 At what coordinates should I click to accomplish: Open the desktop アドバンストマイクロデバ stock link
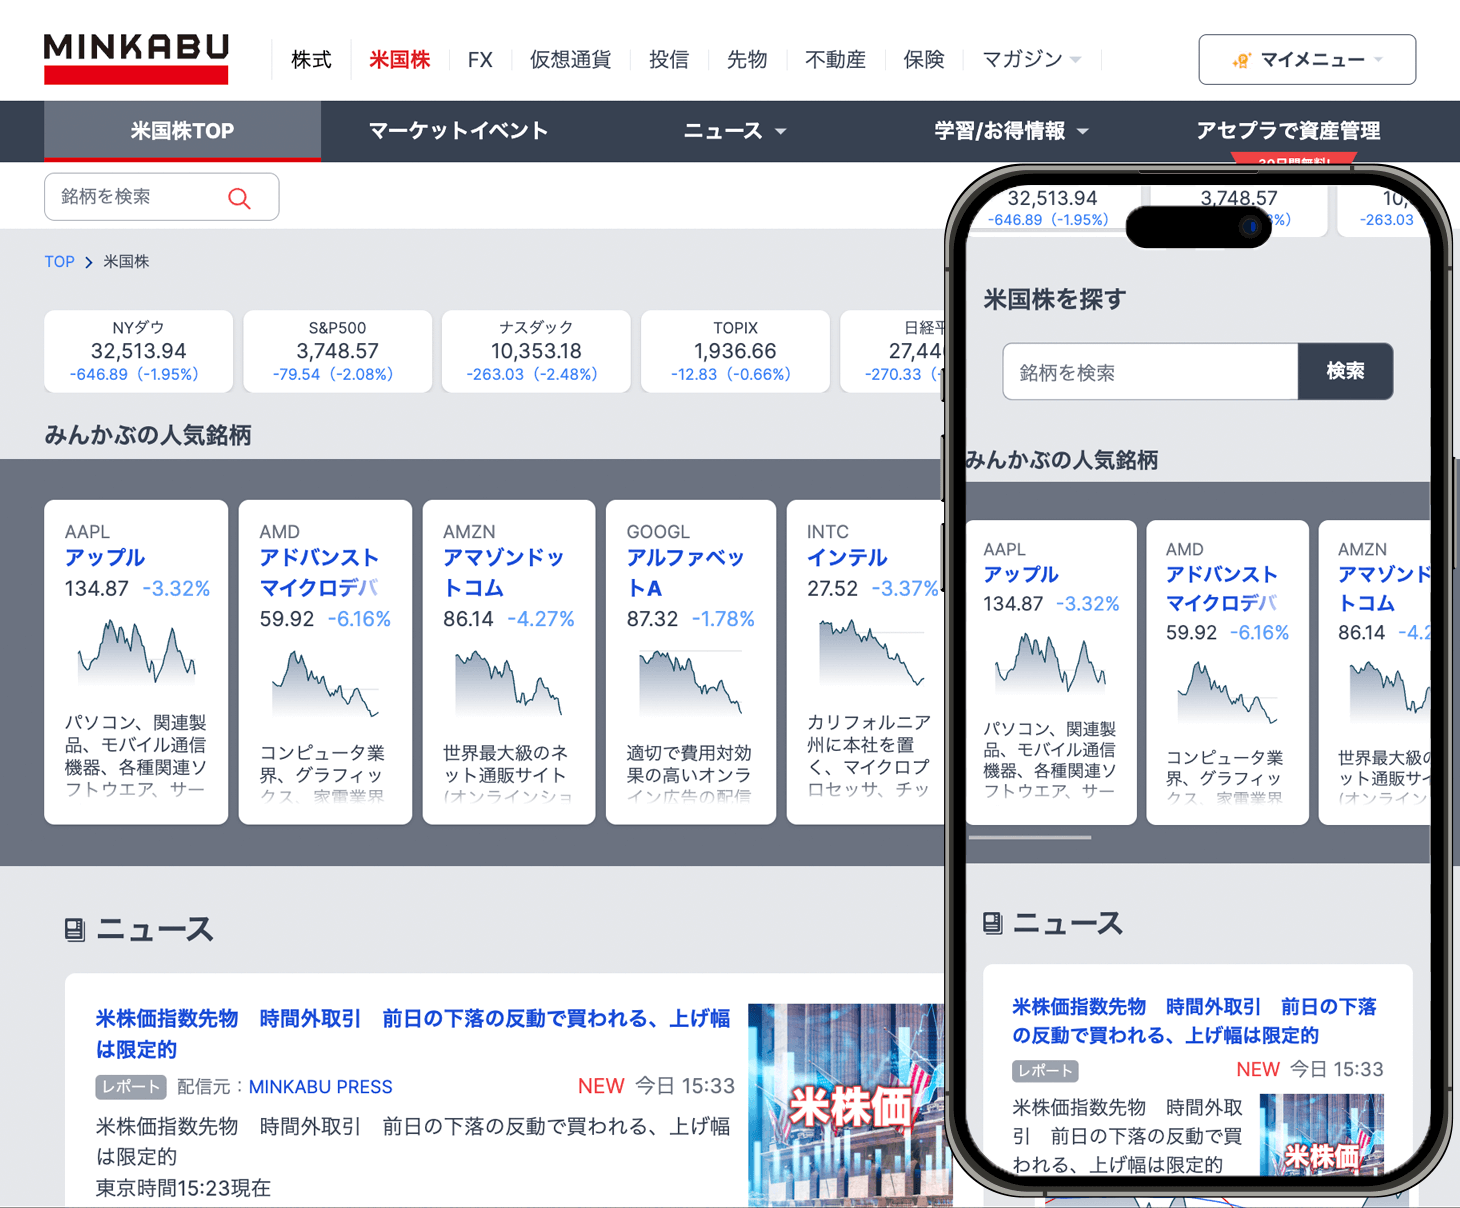[x=319, y=573]
